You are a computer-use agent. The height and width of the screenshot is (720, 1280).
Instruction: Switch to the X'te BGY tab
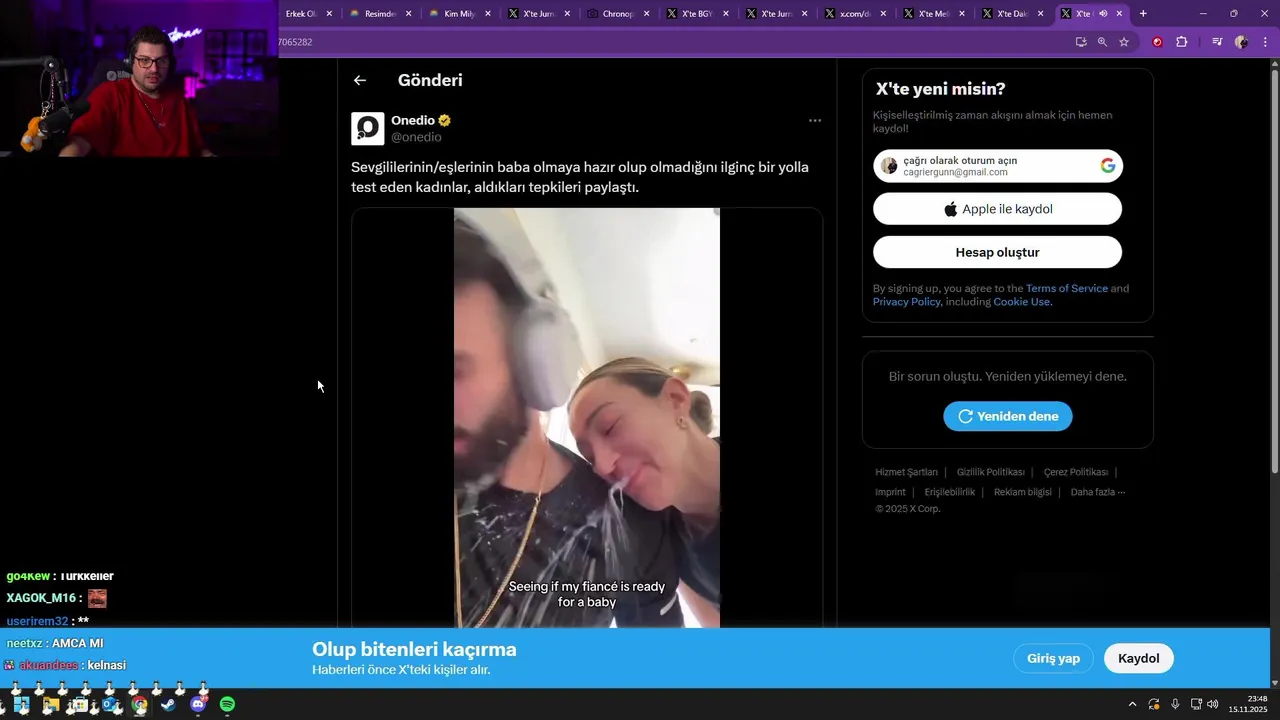tap(697, 14)
